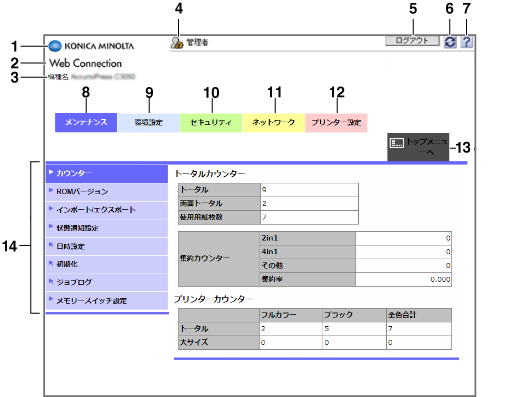Select 状態通知設定 in the sidebar
The image size is (517, 397).
tap(107, 228)
